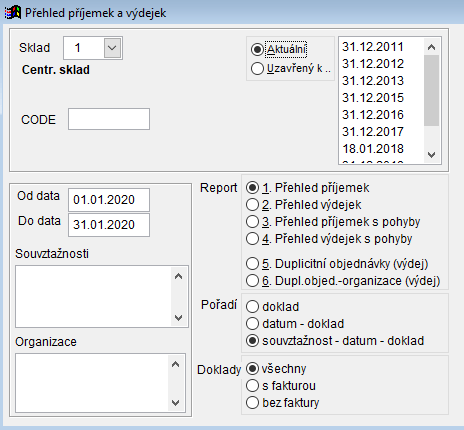
Task: Select report 5. Duplicitní objednávky (výdej)
Action: (x=252, y=264)
